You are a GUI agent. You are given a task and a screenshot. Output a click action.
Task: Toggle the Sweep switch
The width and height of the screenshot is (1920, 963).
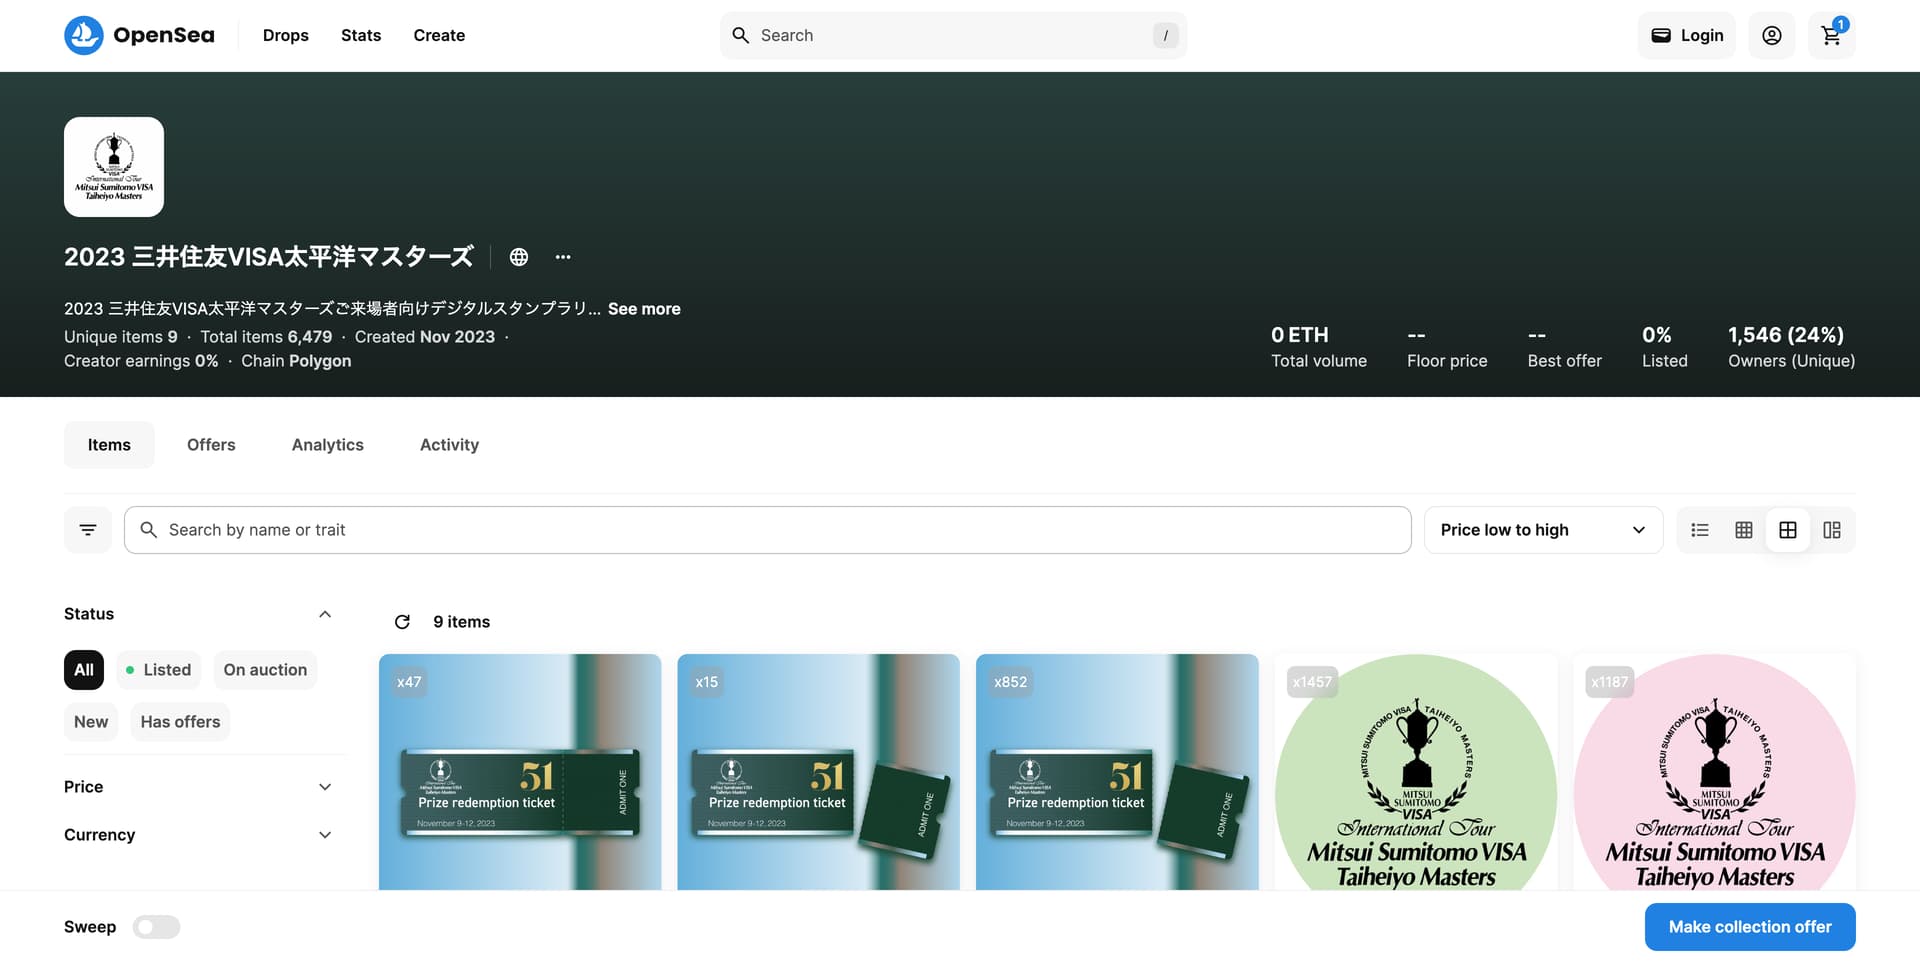156,927
